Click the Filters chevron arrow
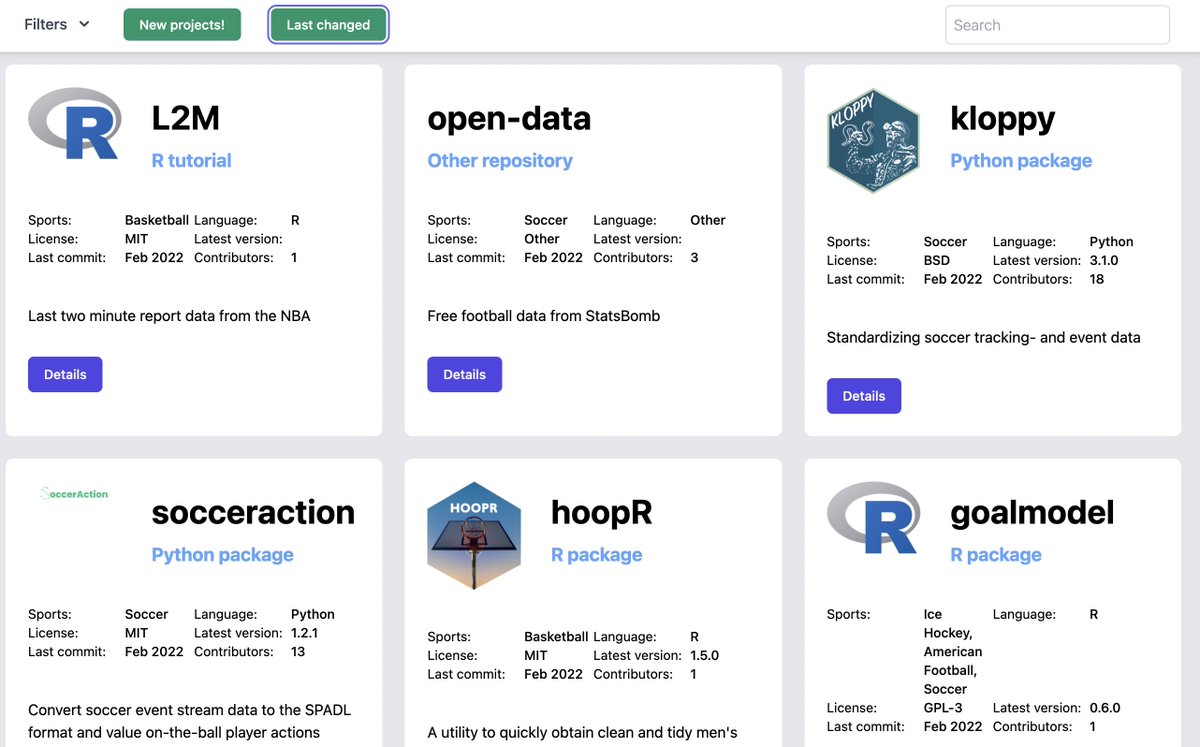The image size is (1200, 747). tap(84, 25)
